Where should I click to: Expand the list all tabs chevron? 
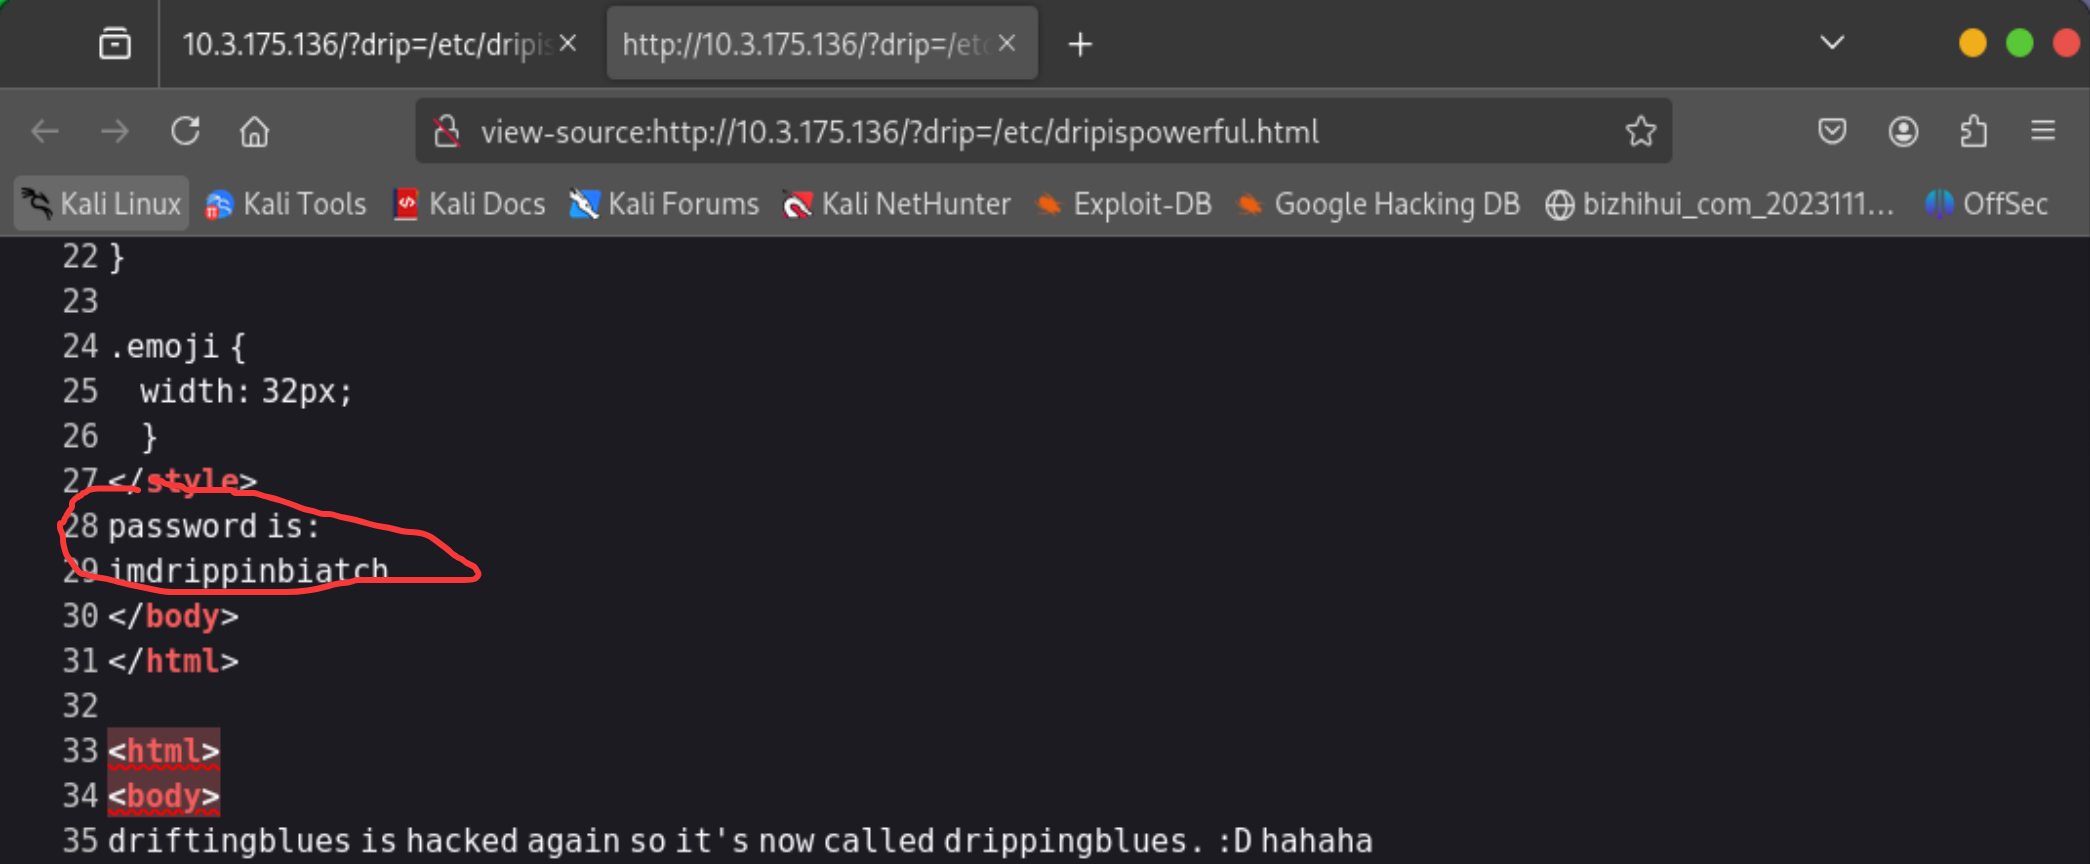pos(1832,43)
